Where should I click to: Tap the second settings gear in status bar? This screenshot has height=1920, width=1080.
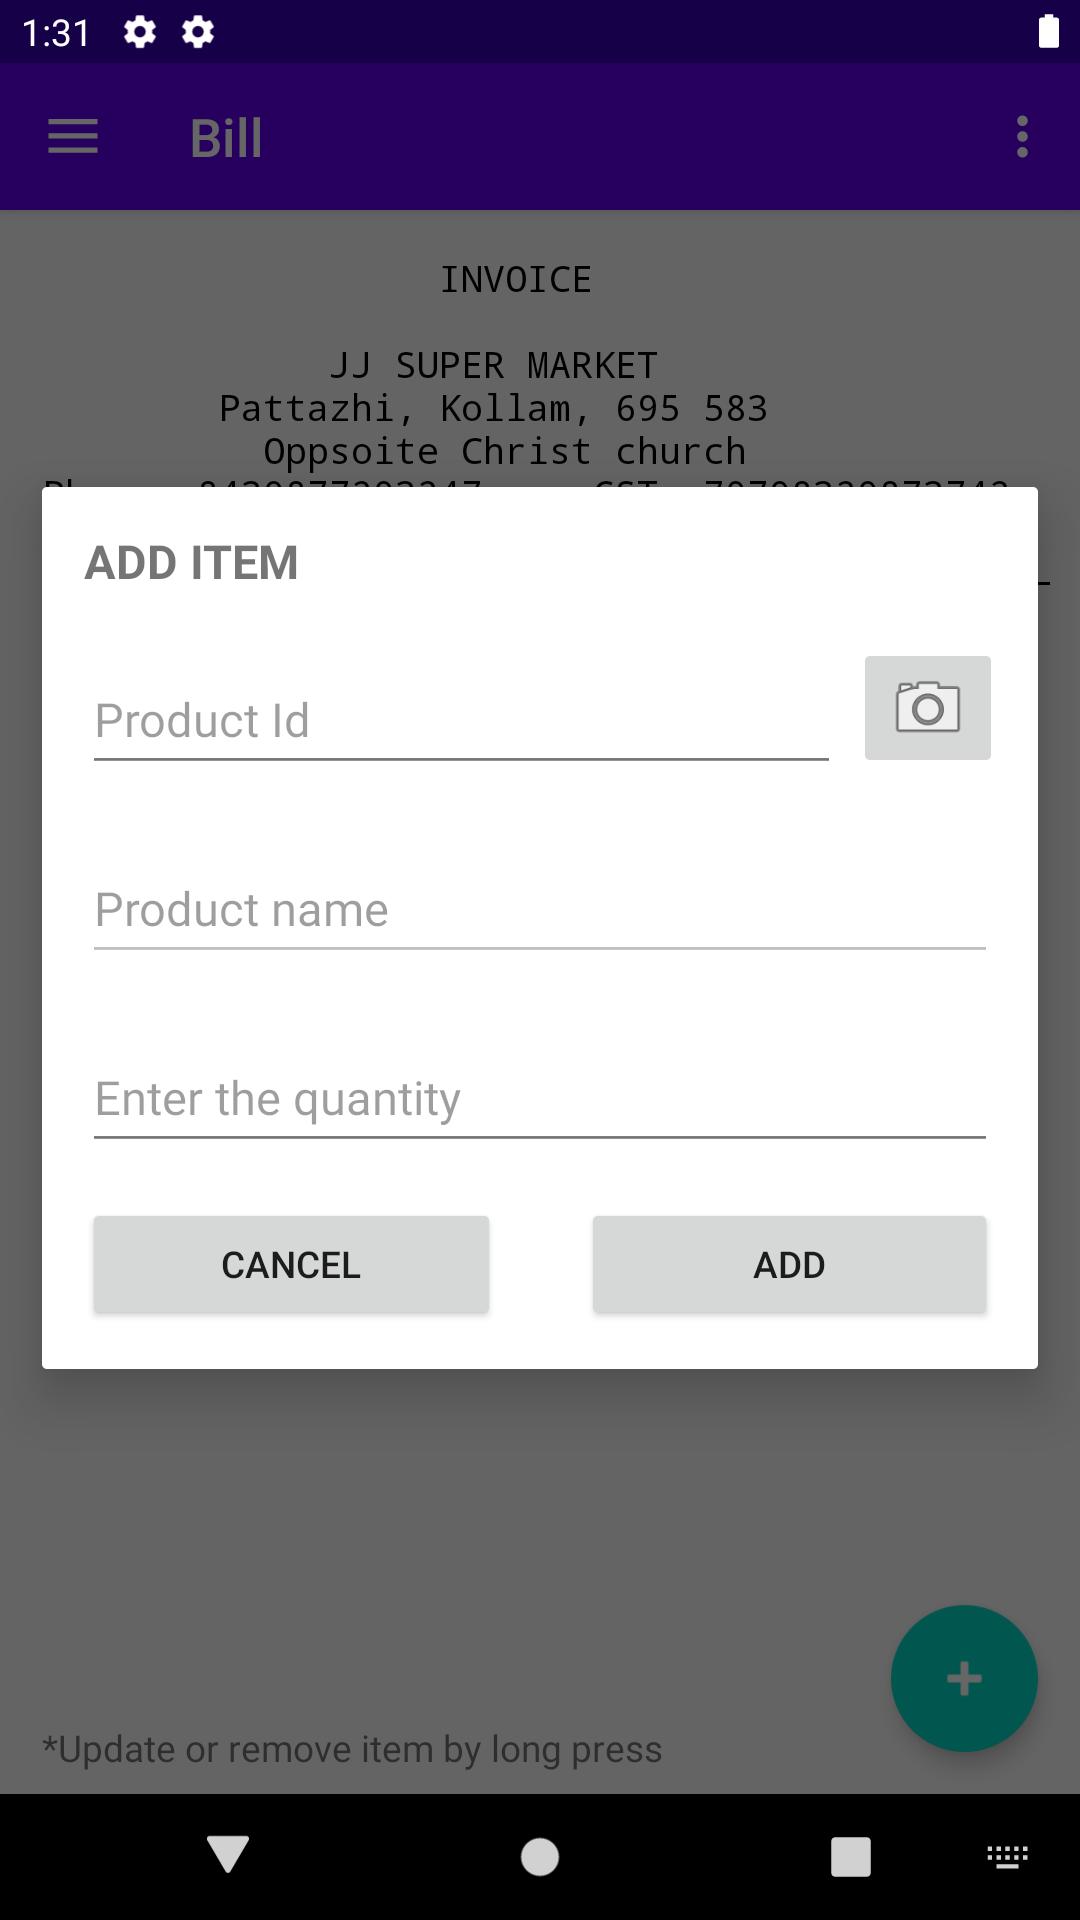[x=198, y=33]
